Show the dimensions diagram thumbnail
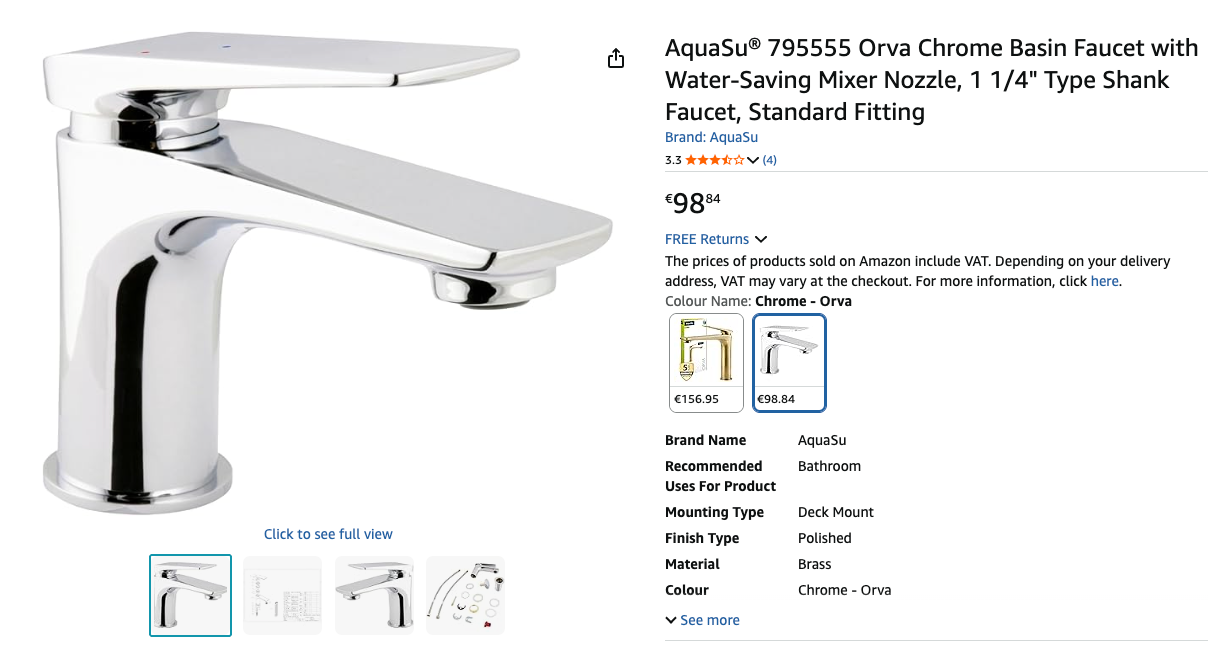Screen dimensions: 1219x650 283,595
